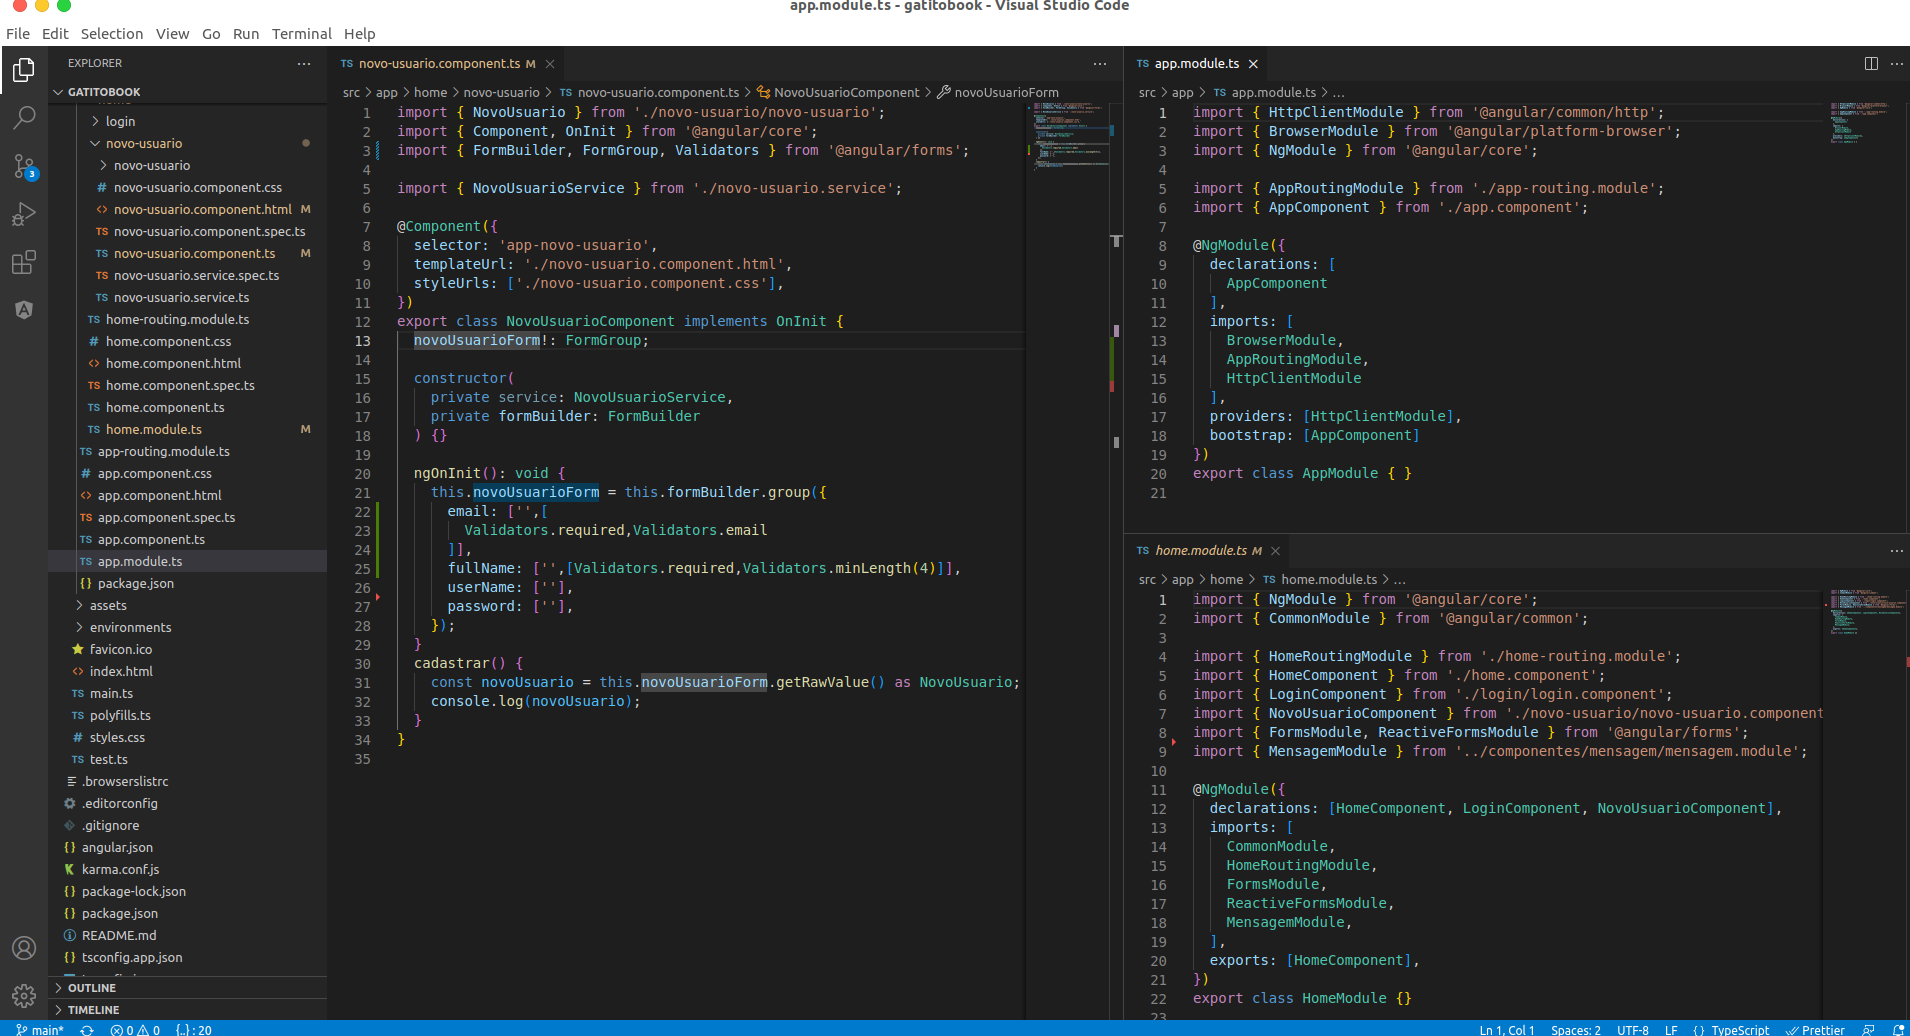Click Ln 1, Col 1 cursor position

pos(1506,1029)
